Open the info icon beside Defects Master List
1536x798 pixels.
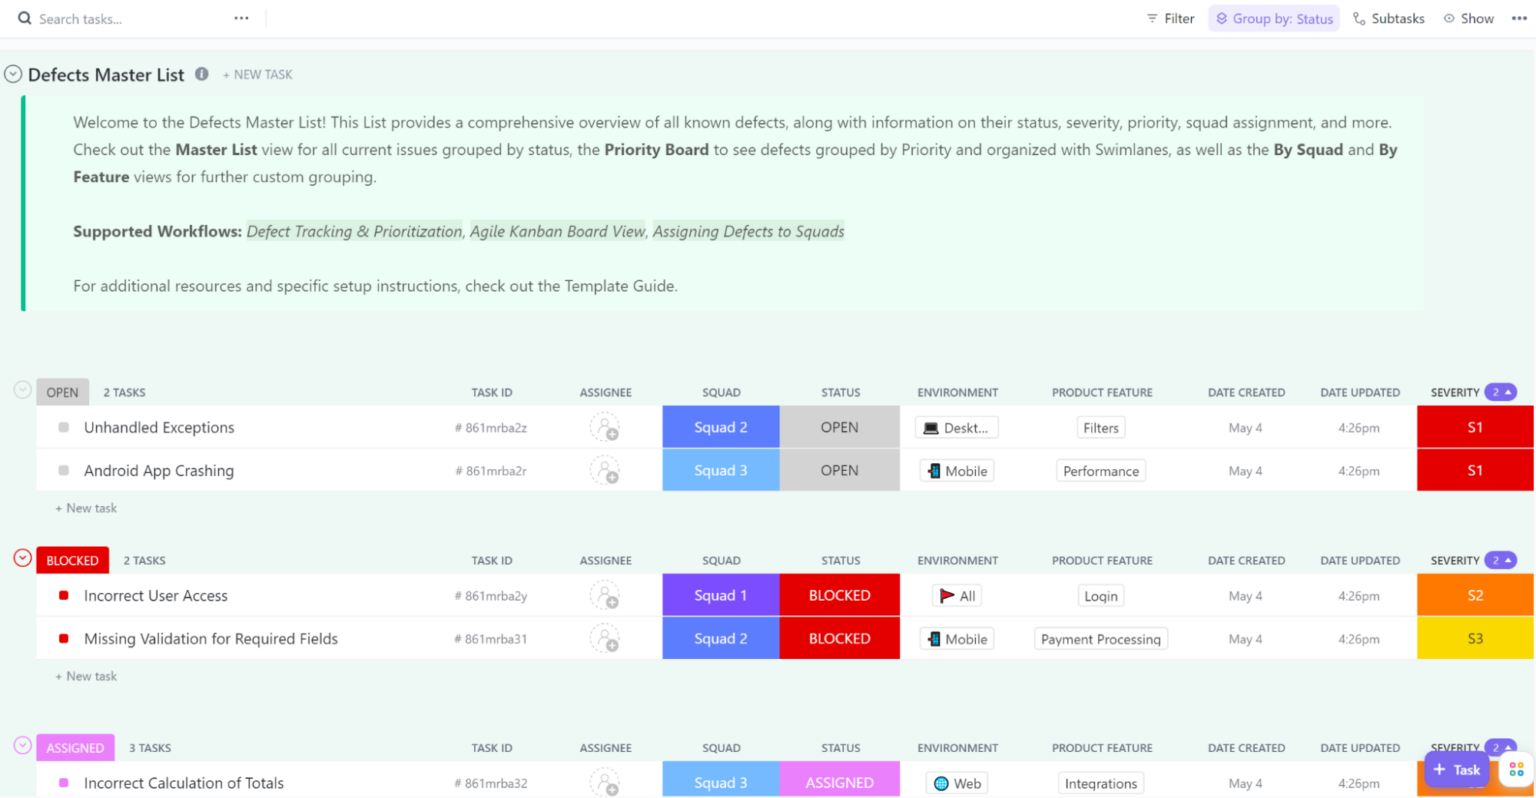pos(203,74)
